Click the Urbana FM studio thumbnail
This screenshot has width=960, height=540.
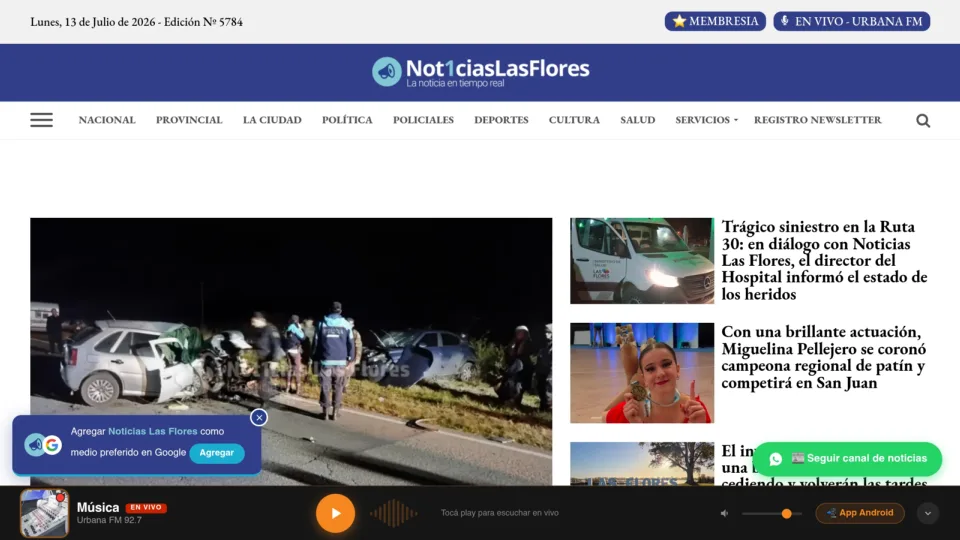click(x=44, y=513)
